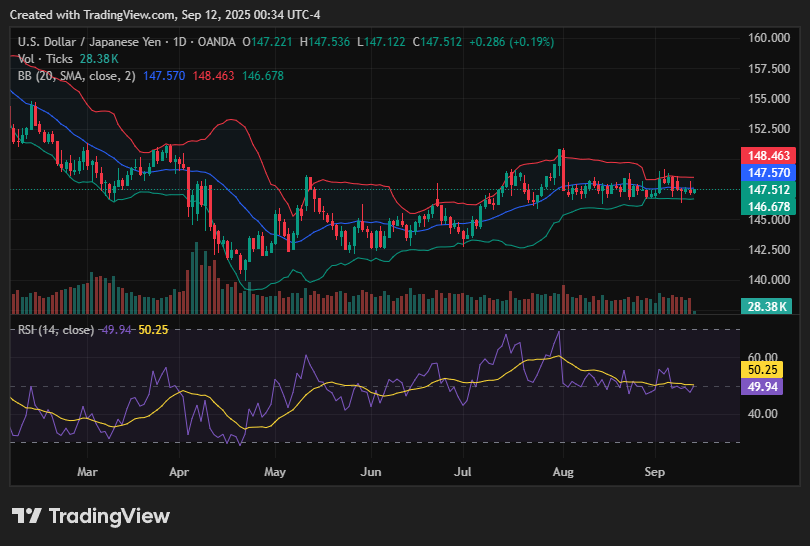Click the Aug label on time axis
Viewport: 810px width, 546px height.
pyautogui.click(x=563, y=472)
